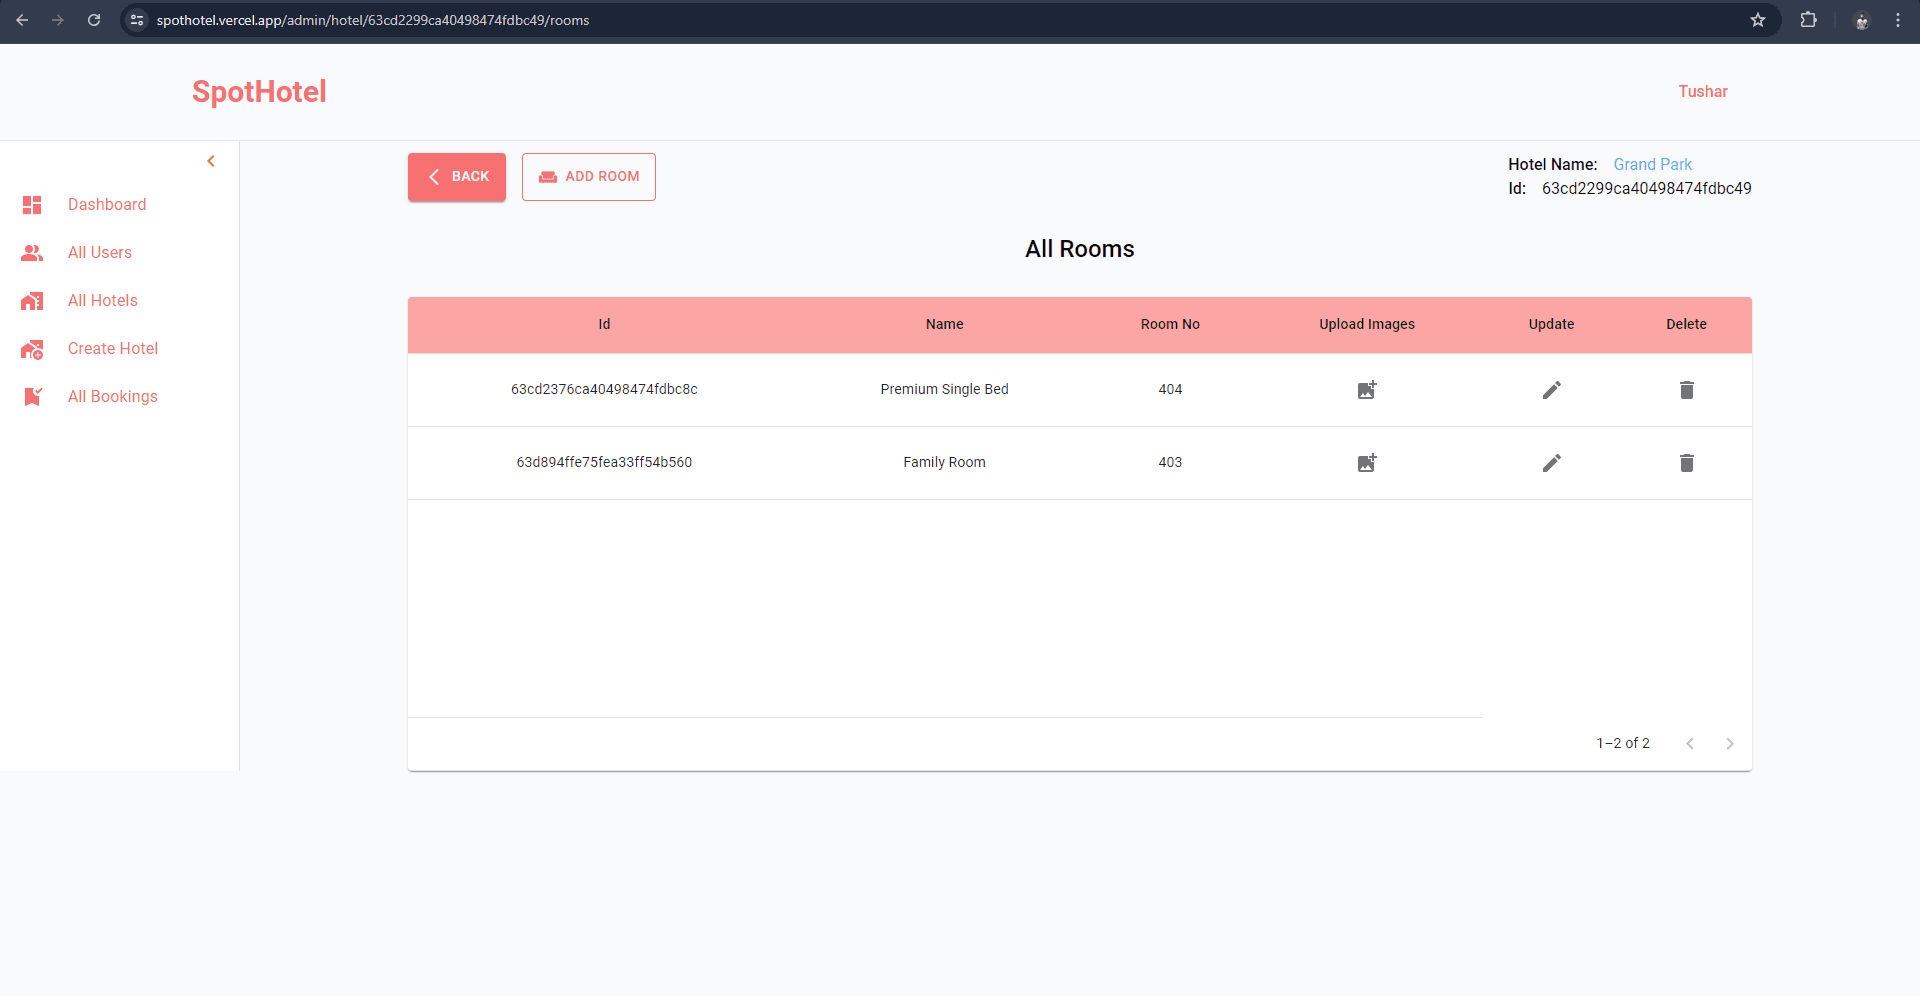Click the previous page arrow in pagination
1920x996 pixels.
pyautogui.click(x=1690, y=743)
